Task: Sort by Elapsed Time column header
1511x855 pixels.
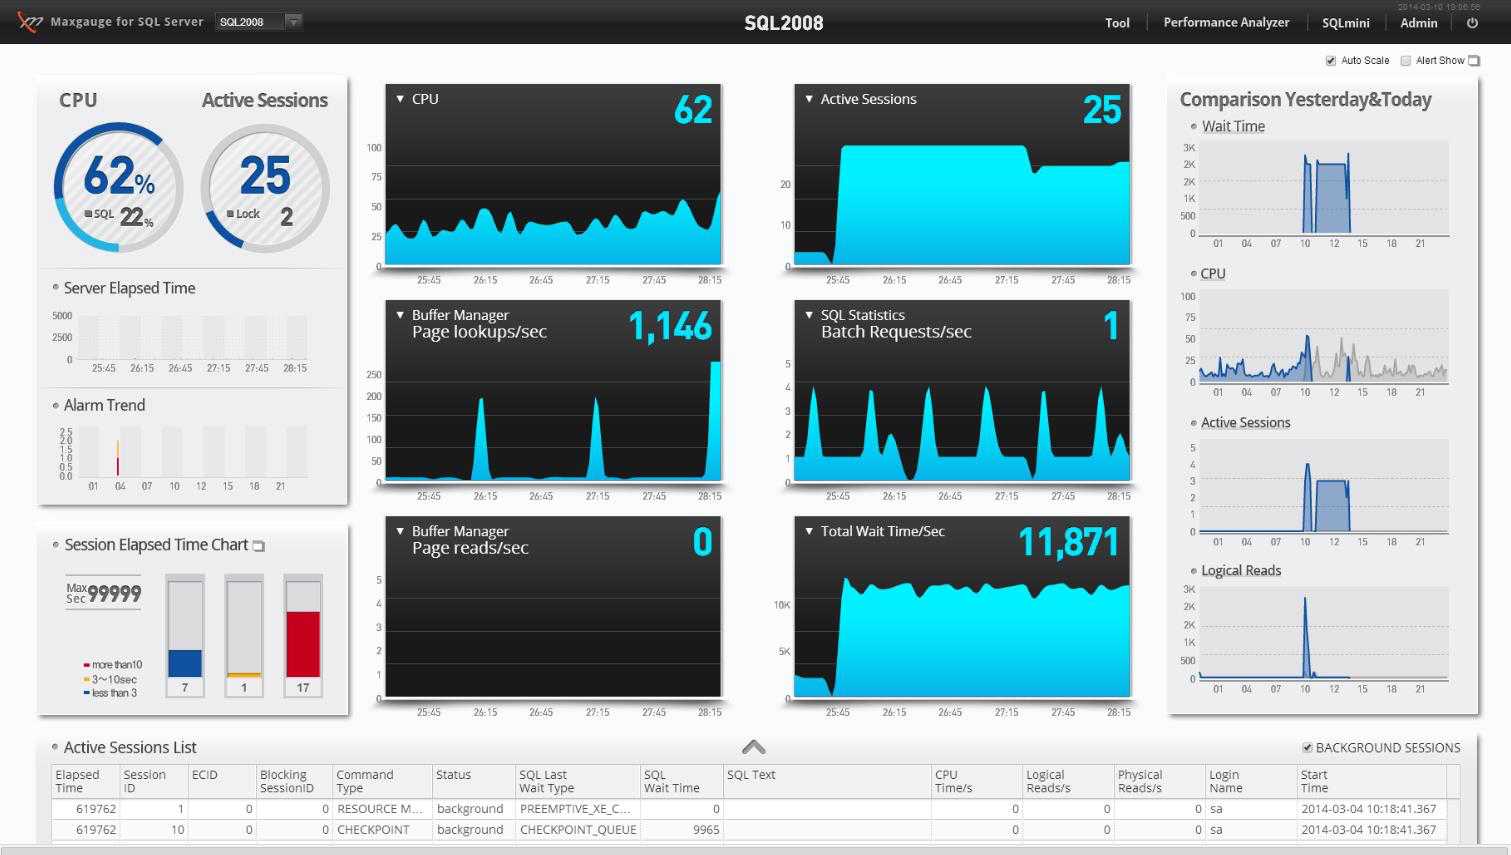Action: tap(86, 781)
